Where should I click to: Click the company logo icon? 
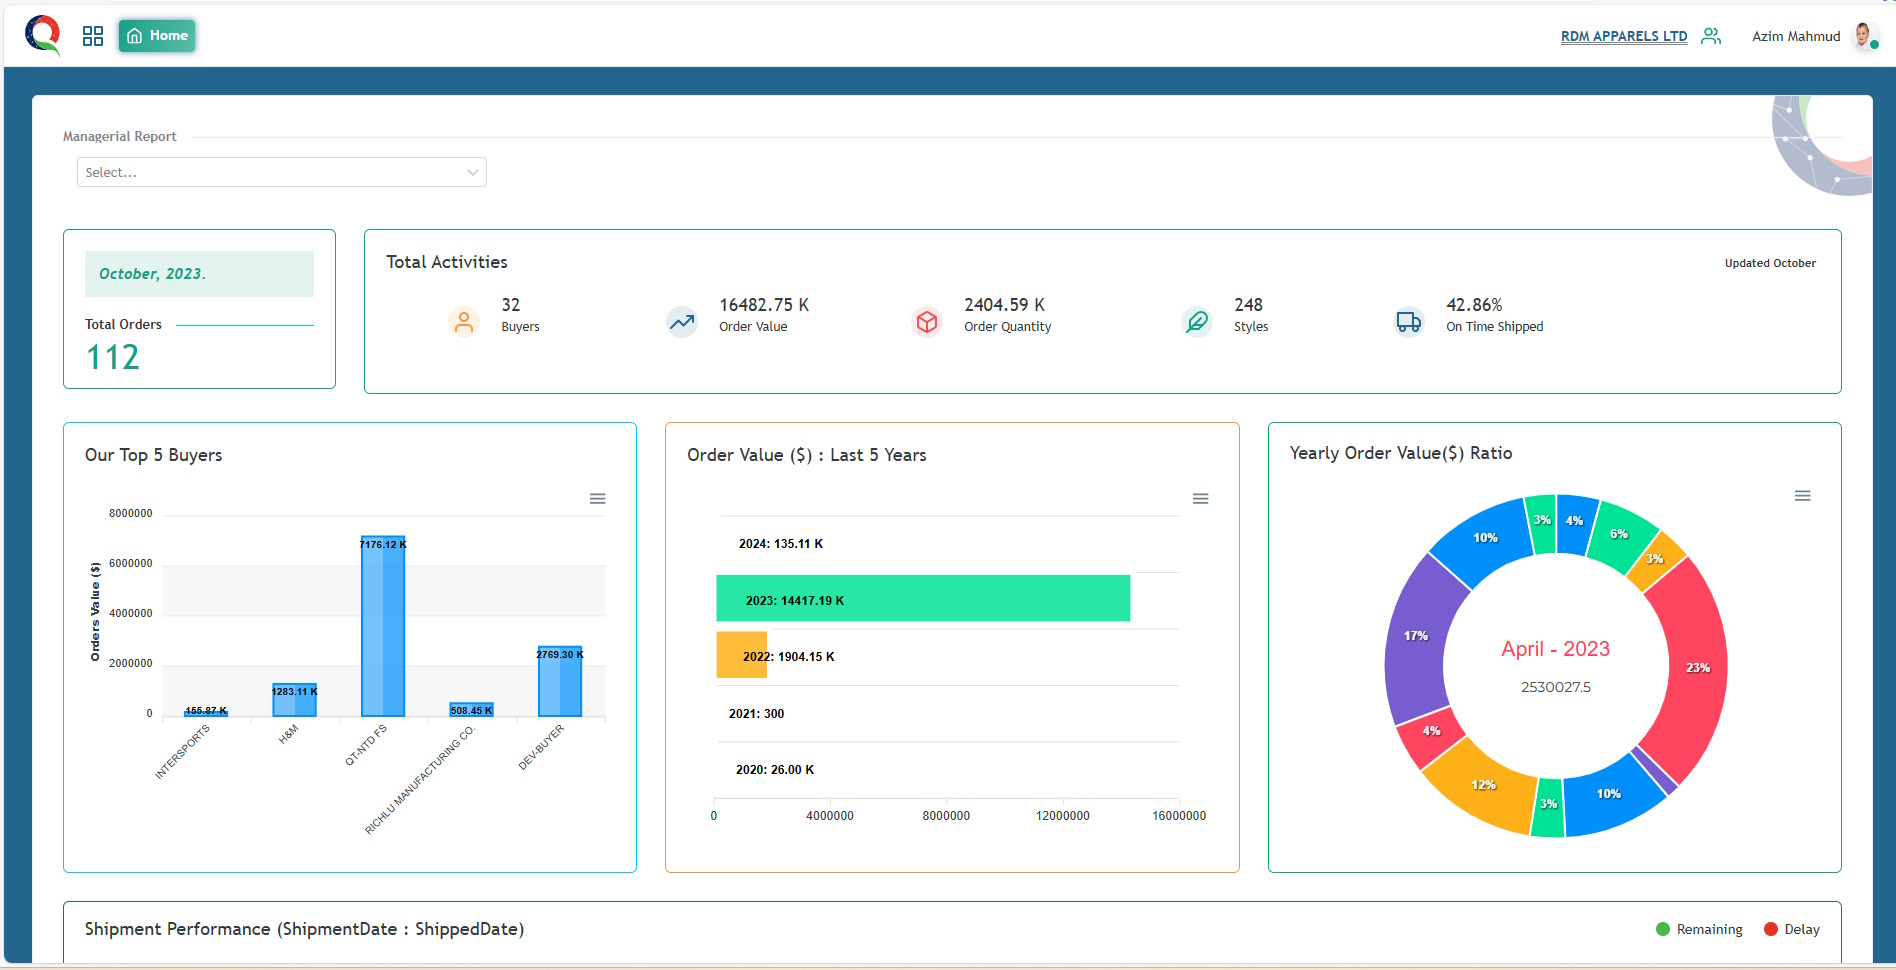42,35
